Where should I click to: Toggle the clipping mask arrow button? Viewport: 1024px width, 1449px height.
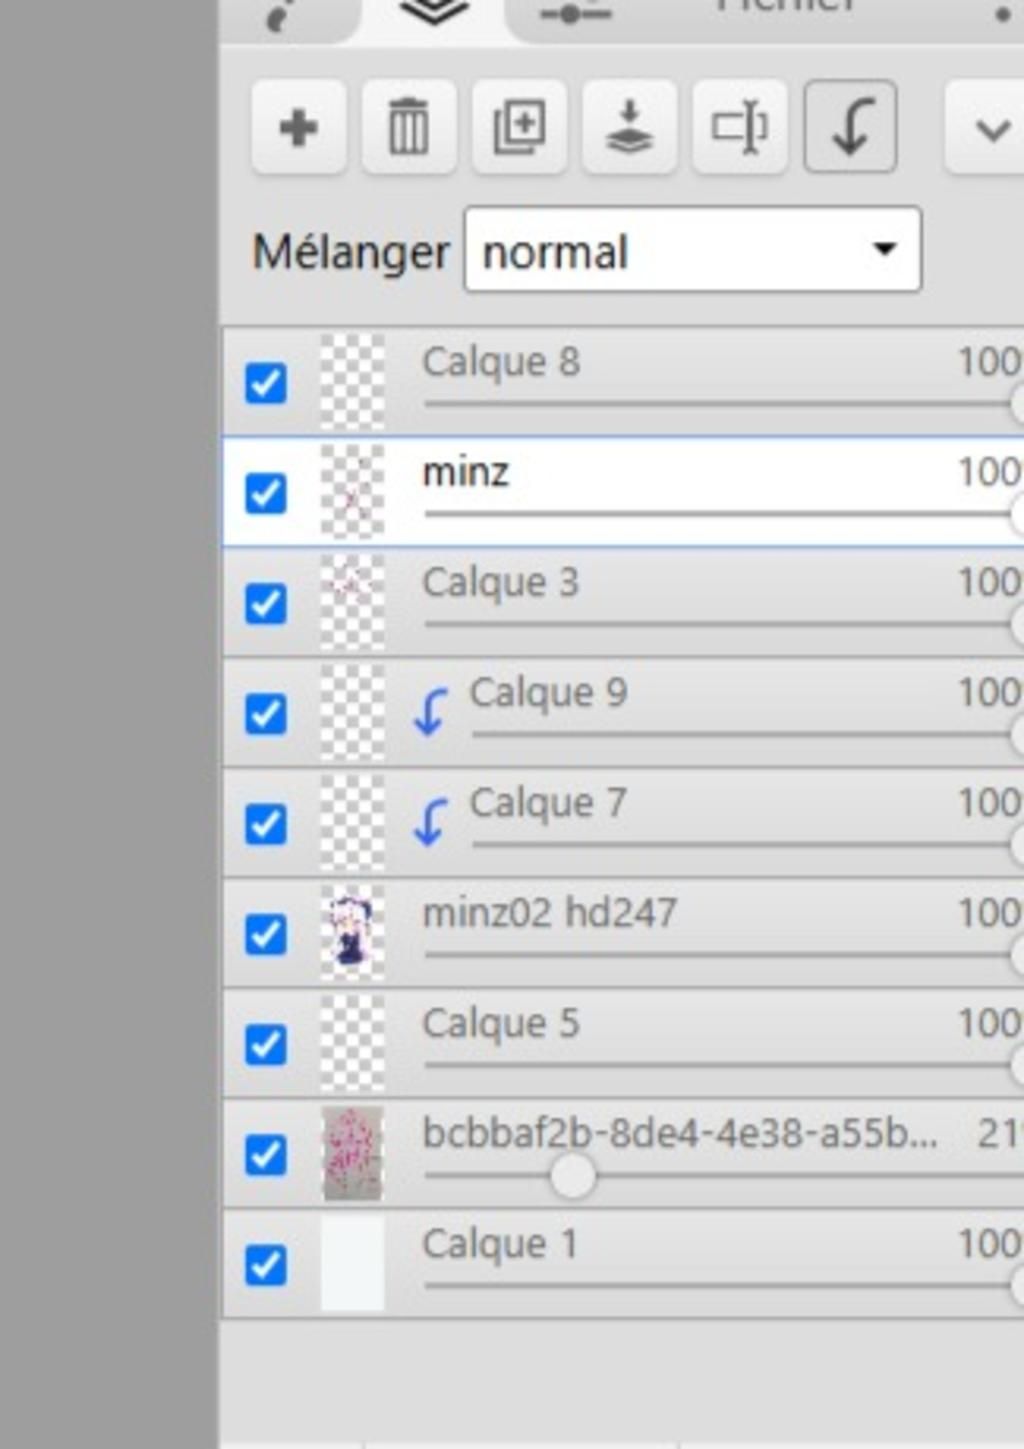point(850,128)
